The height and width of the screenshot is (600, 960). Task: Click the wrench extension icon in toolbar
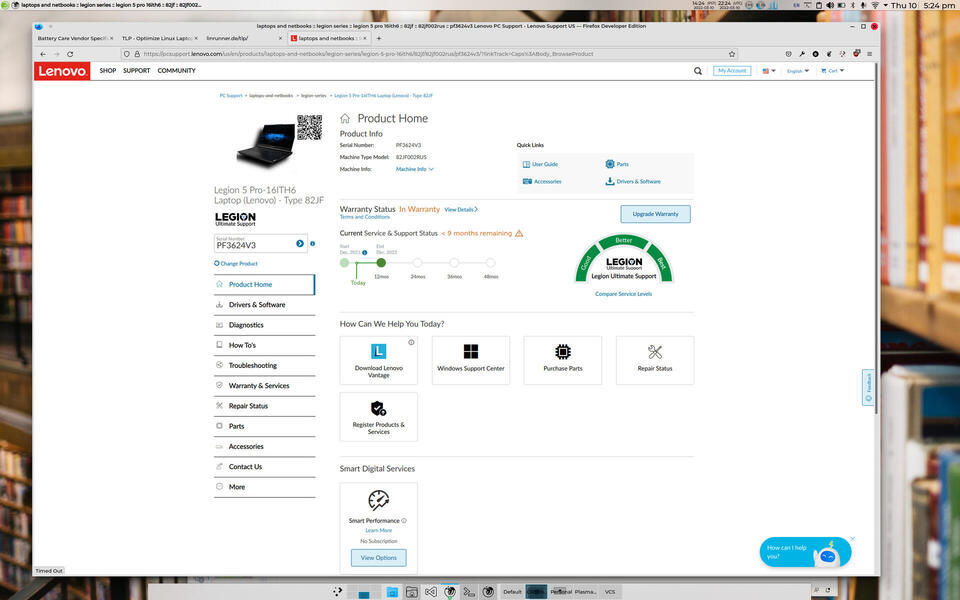pyautogui.click(x=802, y=54)
